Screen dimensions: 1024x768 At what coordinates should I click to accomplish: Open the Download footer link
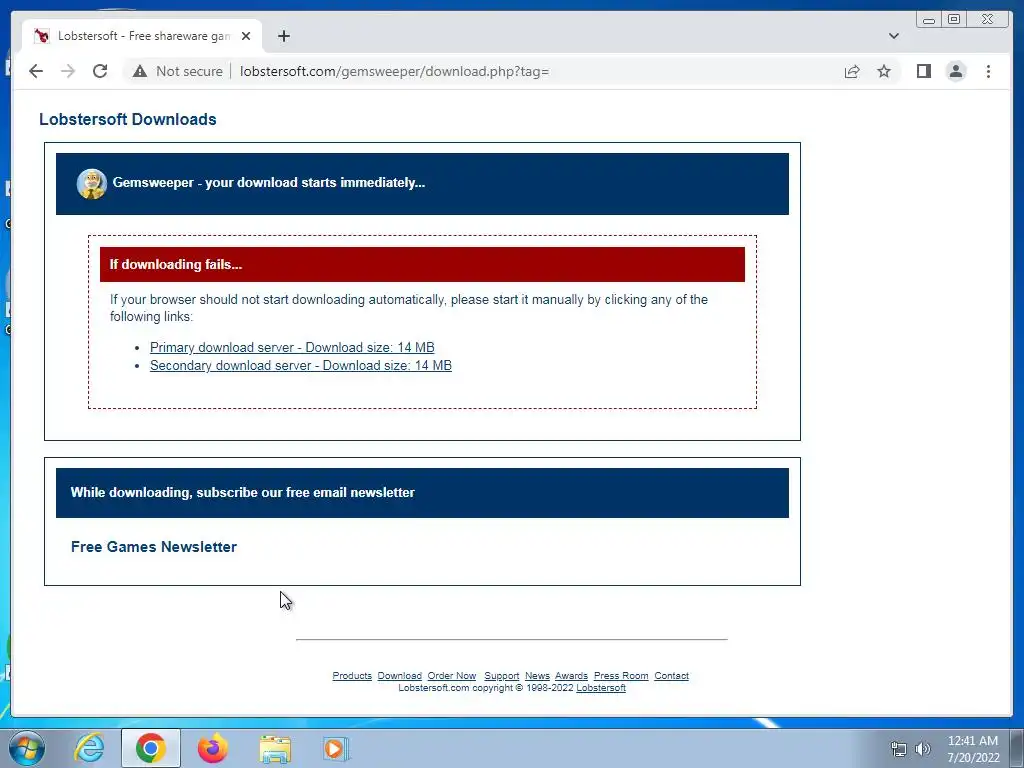(400, 676)
